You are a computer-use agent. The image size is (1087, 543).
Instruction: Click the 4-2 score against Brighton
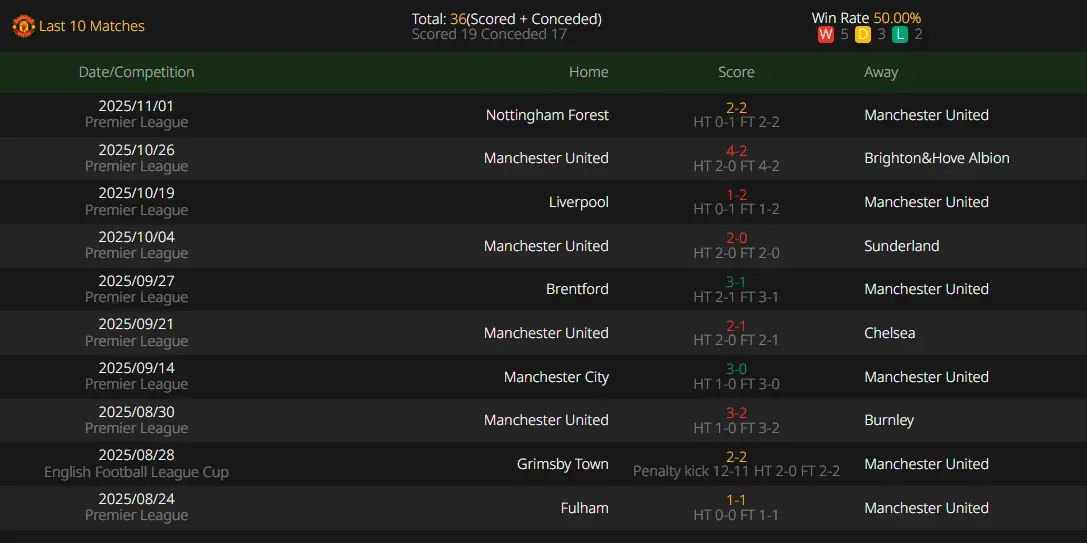(x=736, y=151)
